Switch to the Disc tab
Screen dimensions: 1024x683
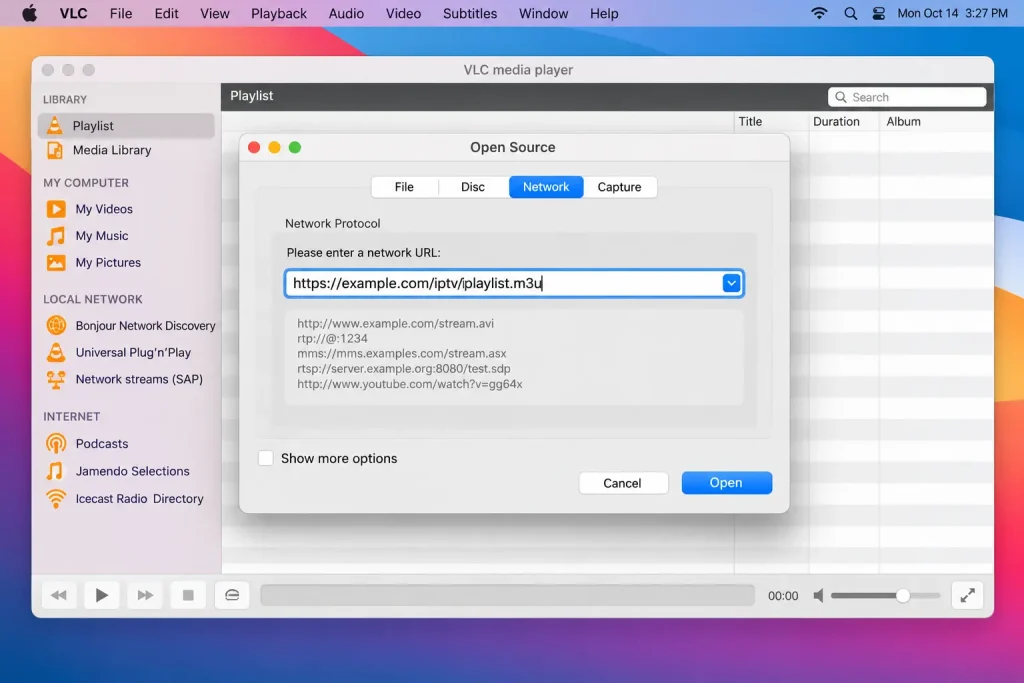coord(473,187)
